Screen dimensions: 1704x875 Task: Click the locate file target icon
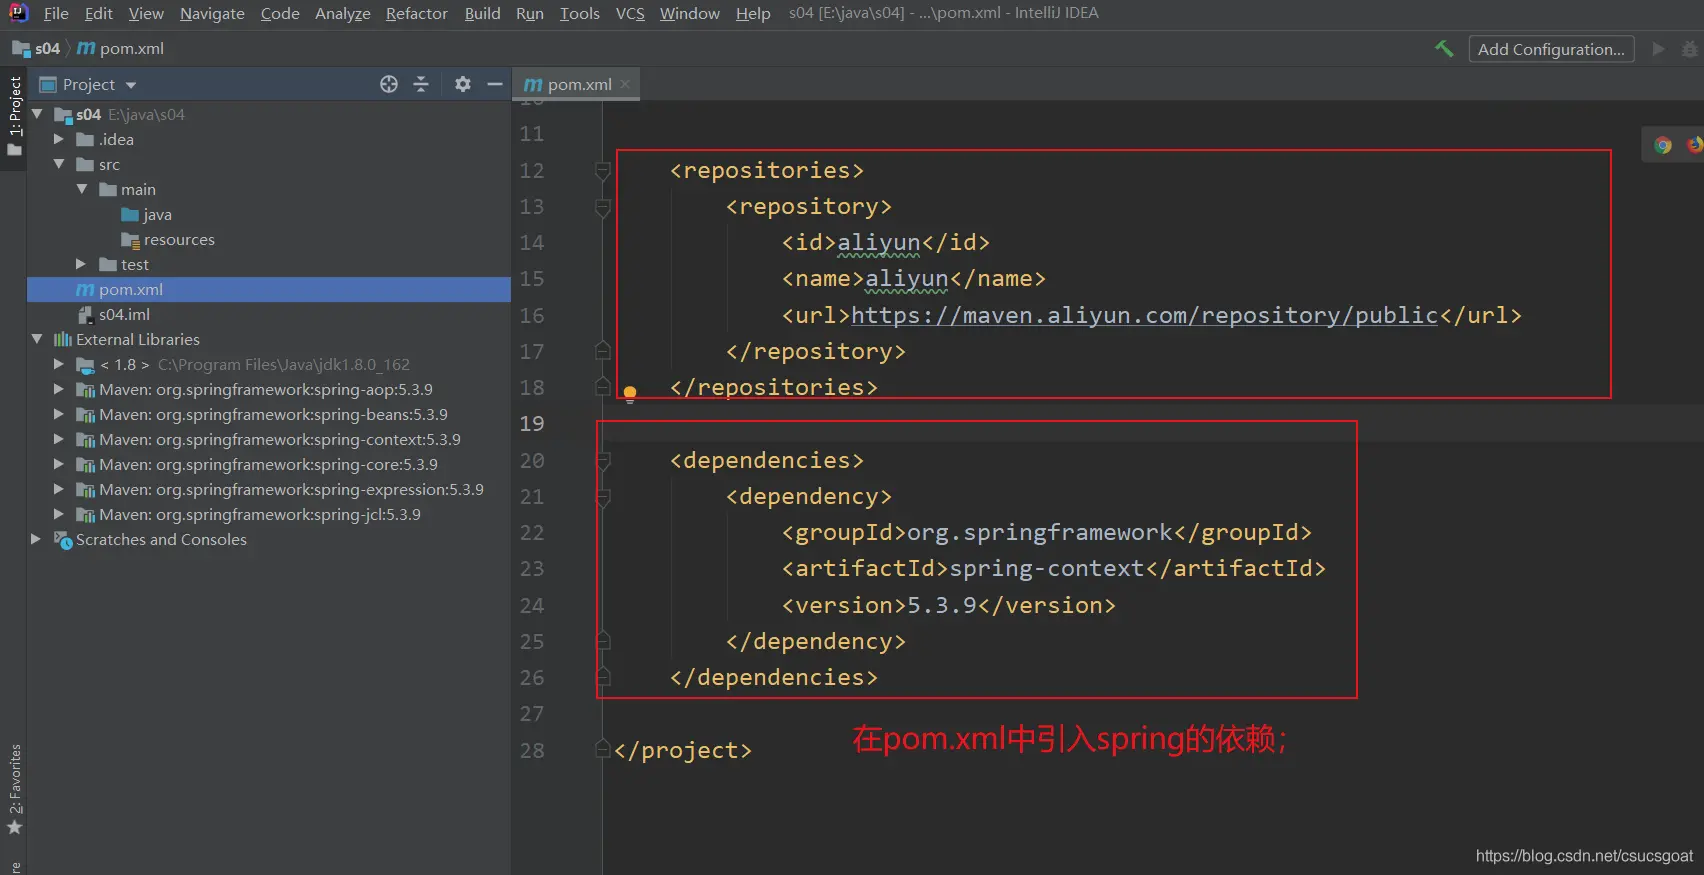[x=389, y=85]
